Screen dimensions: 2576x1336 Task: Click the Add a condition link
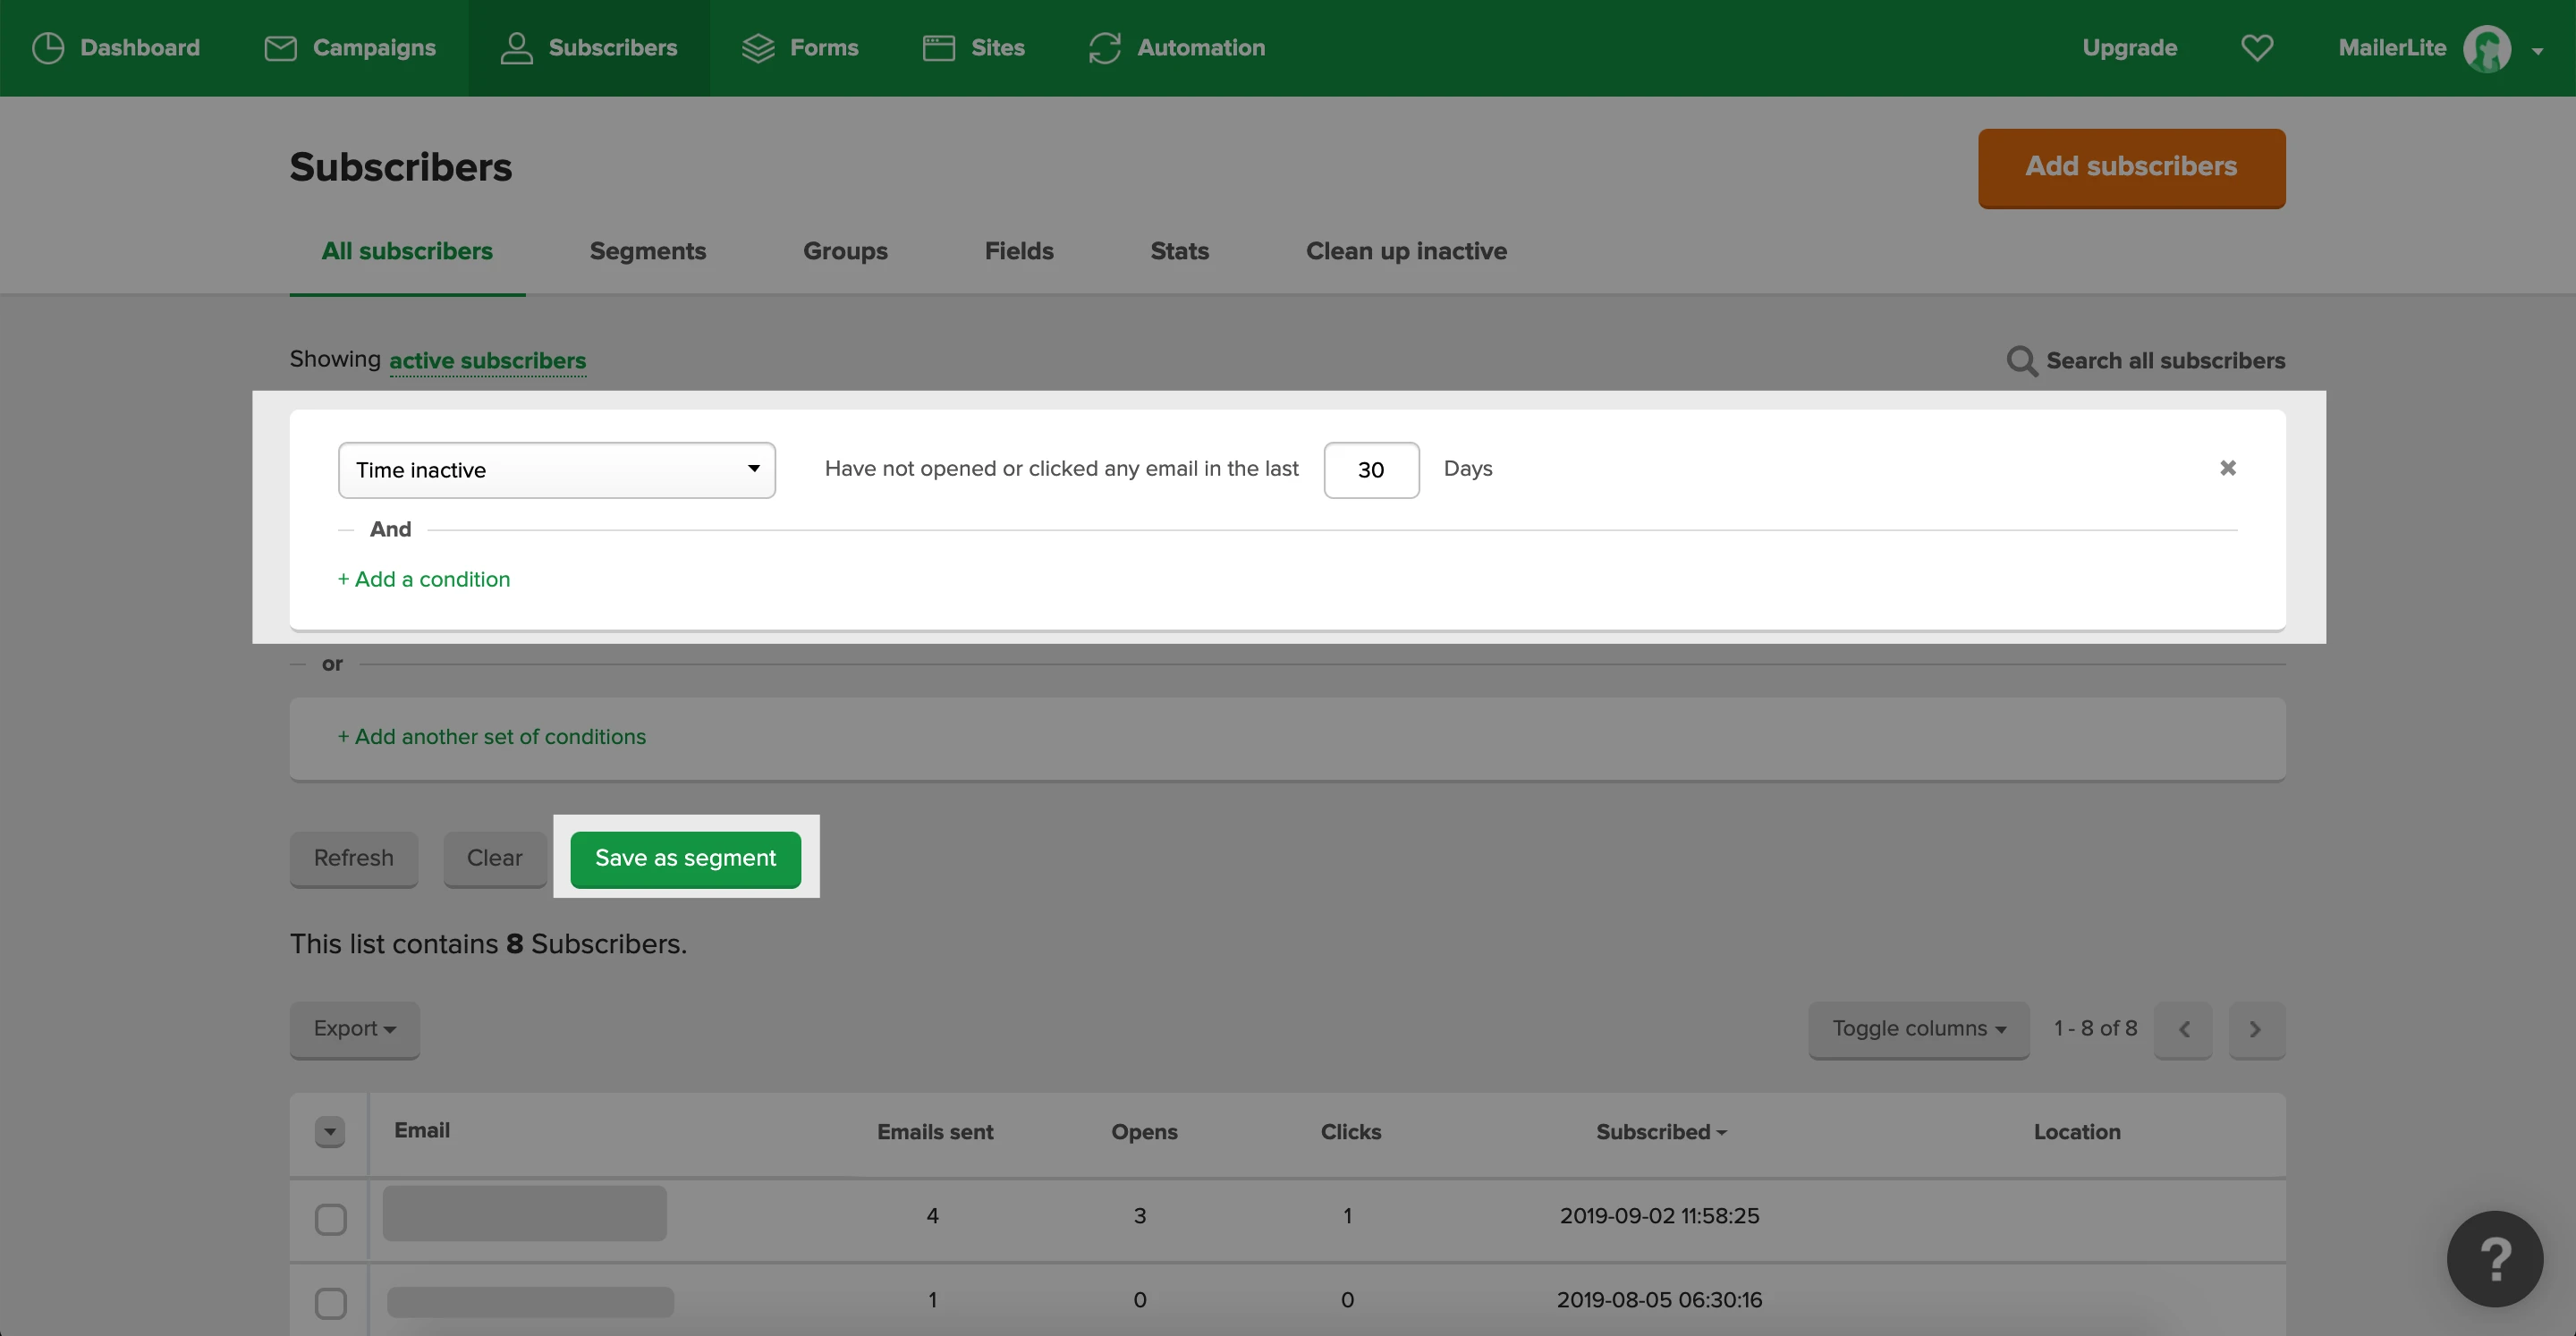[x=424, y=579]
